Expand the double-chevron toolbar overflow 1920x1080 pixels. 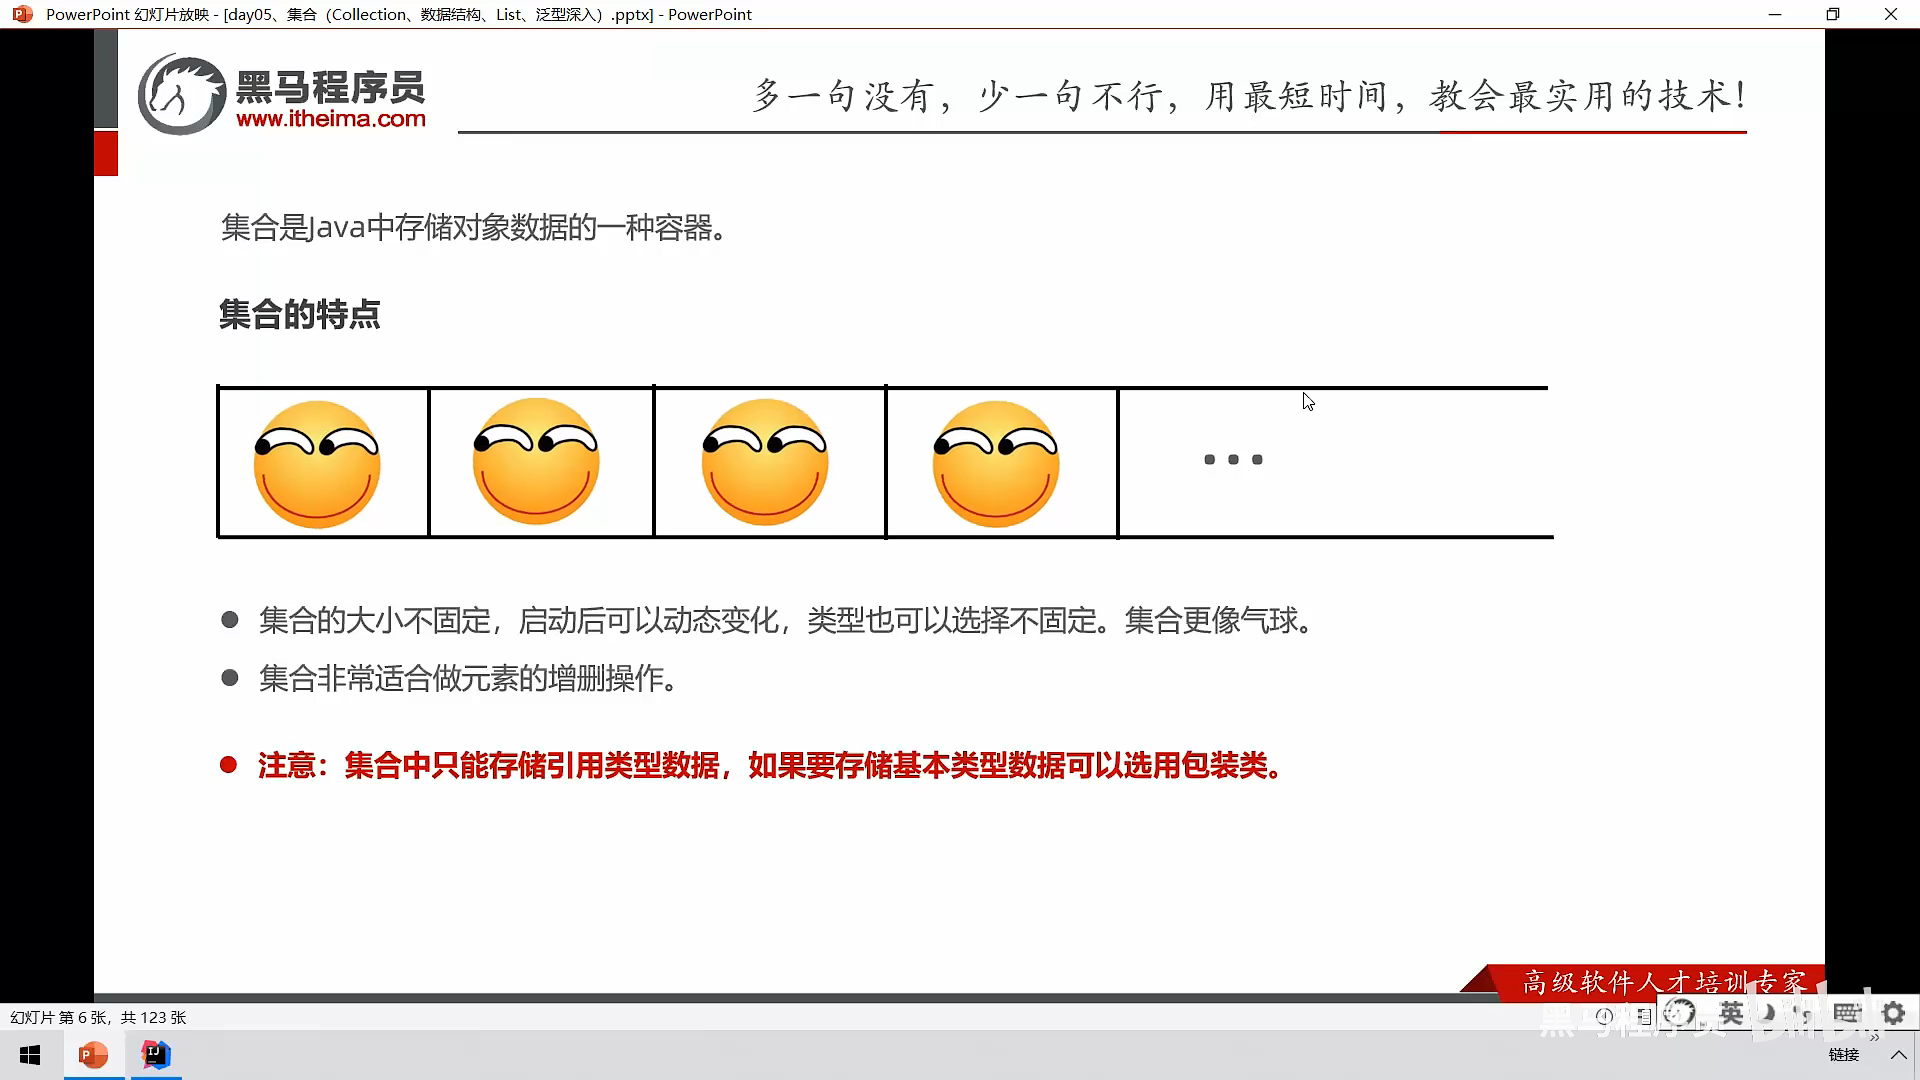[1874, 1038]
